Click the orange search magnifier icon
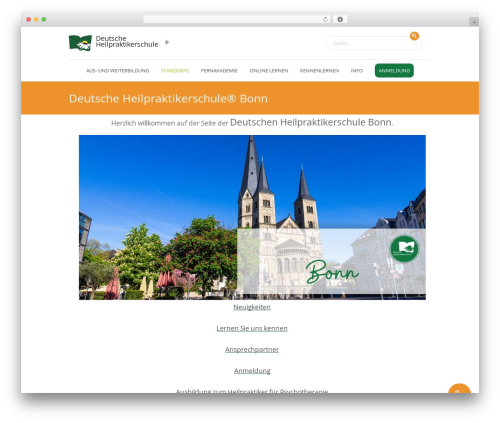This screenshot has width=500, height=423. pyautogui.click(x=414, y=36)
